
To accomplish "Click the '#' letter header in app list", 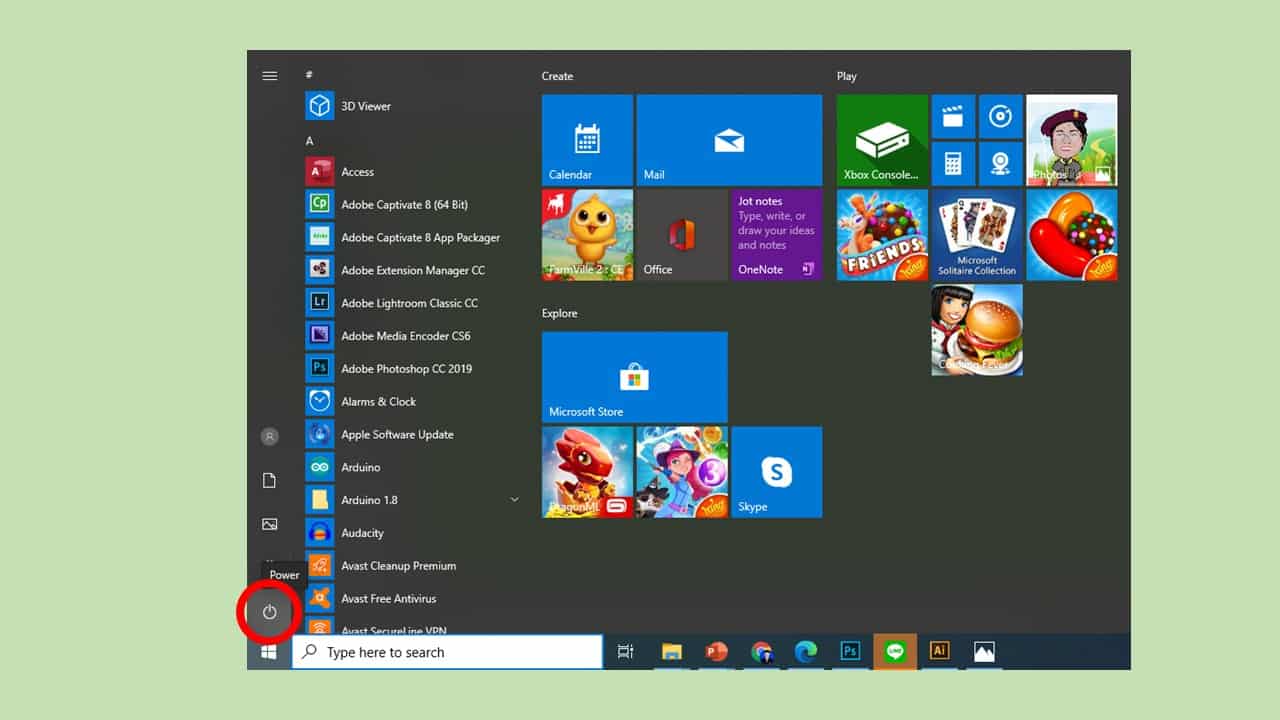I will [309, 75].
